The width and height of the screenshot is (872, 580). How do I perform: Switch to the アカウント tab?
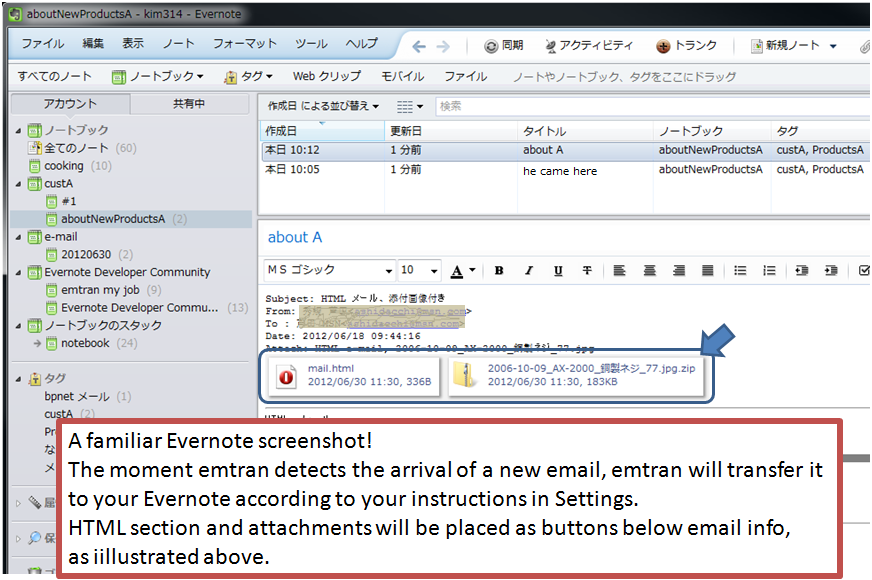tap(71, 104)
